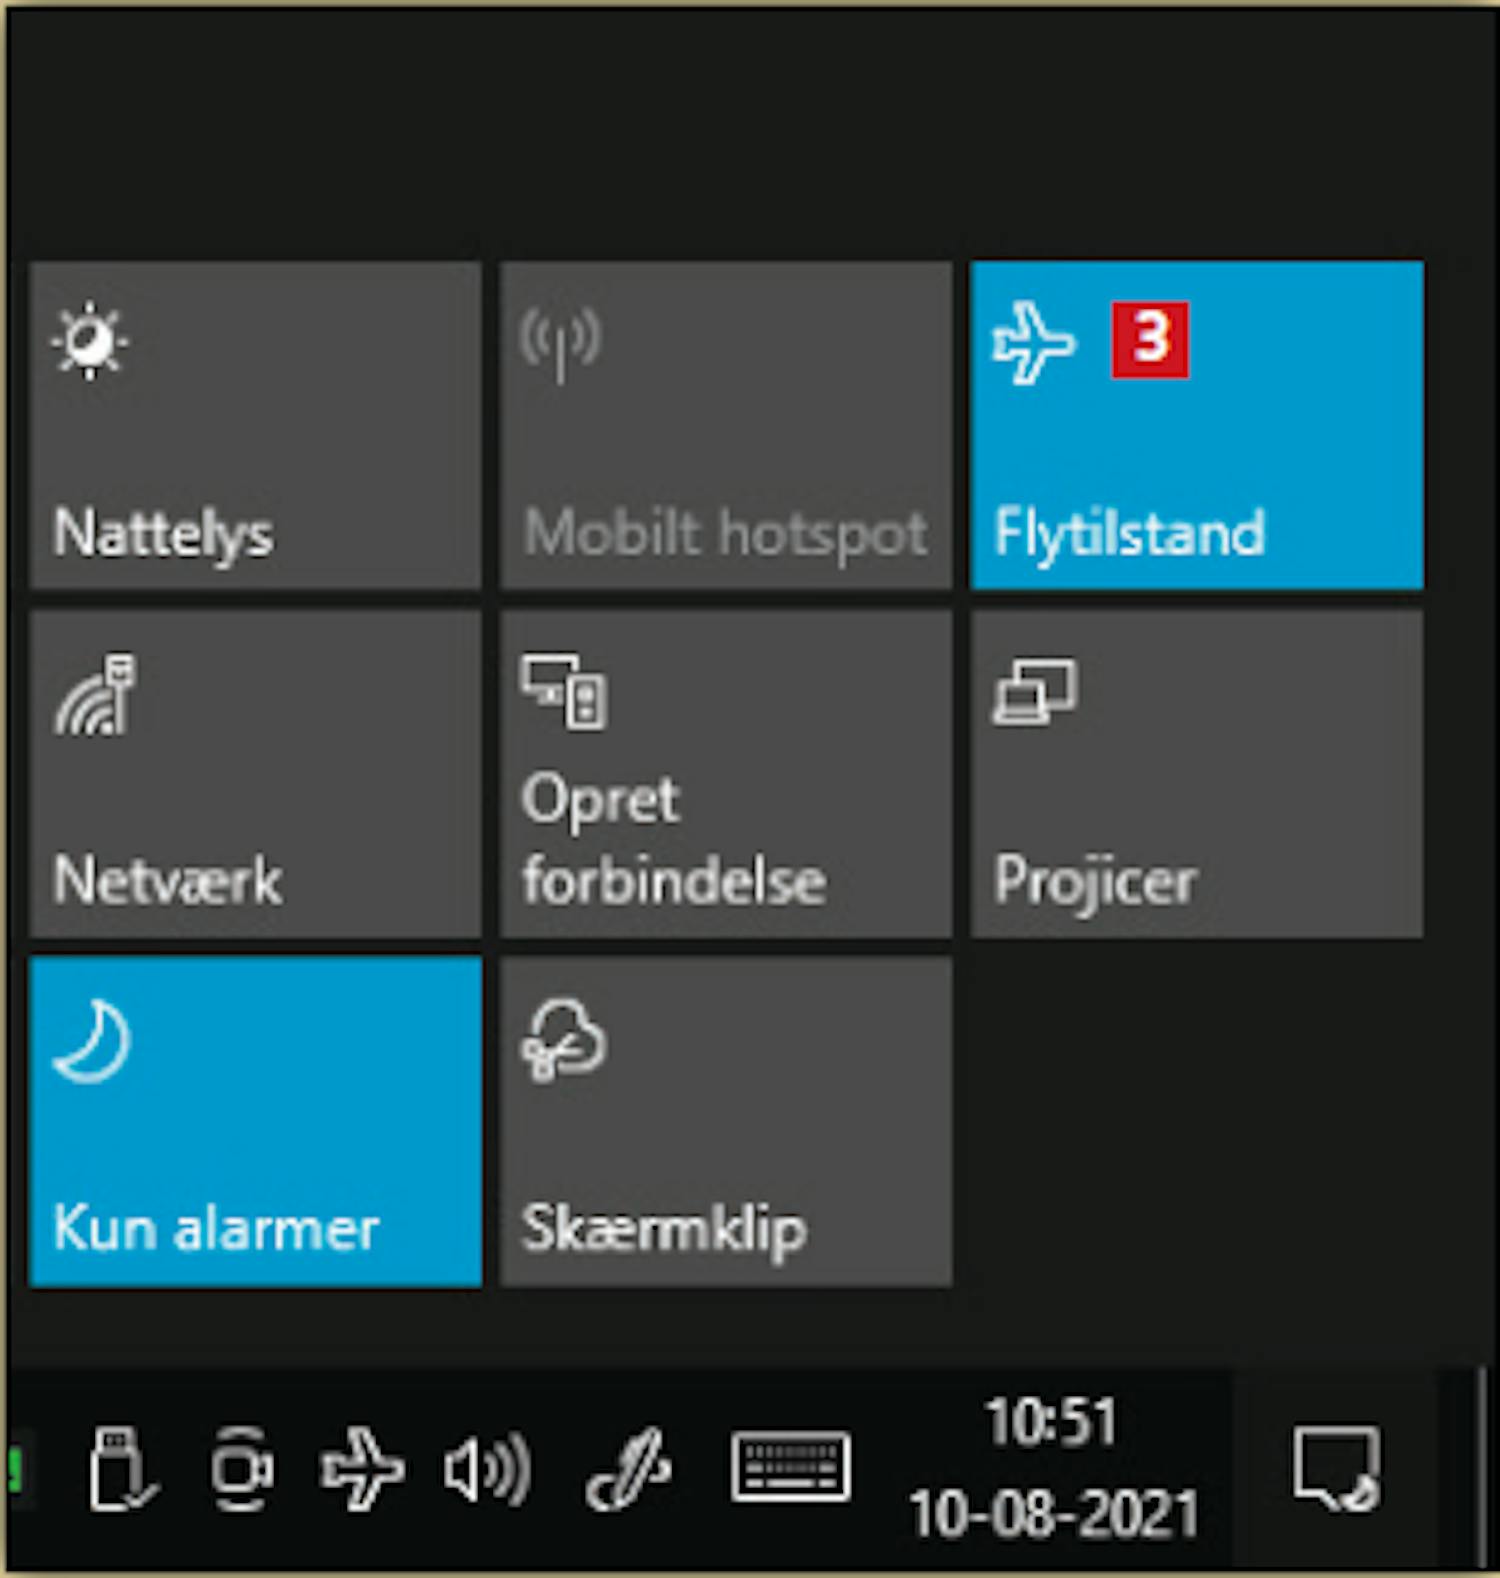Screen dimensions: 1500x1578
Task: Open the Netværk quick action tile
Action: 256,774
